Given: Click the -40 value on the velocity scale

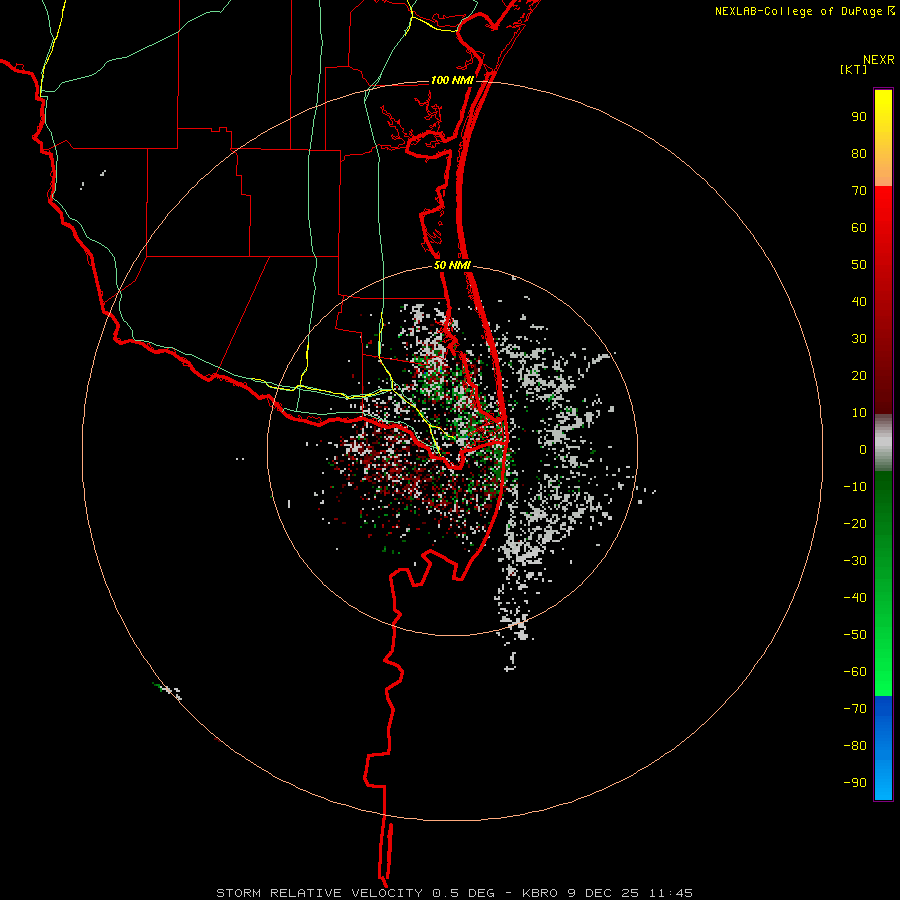Looking at the screenshot, I should (x=855, y=598).
